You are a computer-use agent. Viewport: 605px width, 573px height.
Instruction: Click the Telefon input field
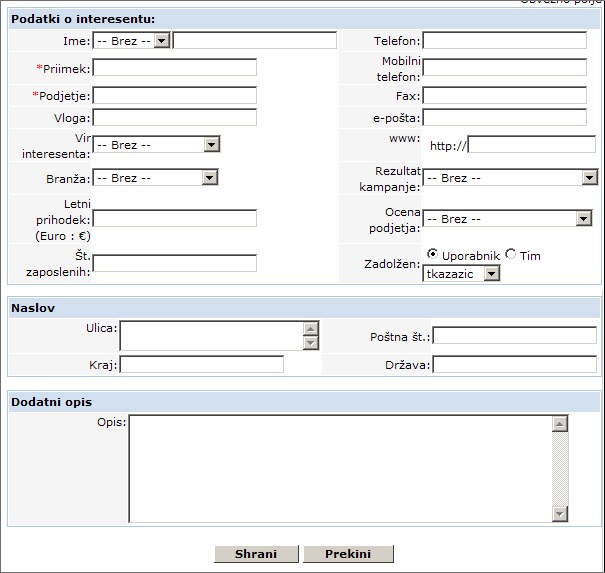(x=505, y=41)
